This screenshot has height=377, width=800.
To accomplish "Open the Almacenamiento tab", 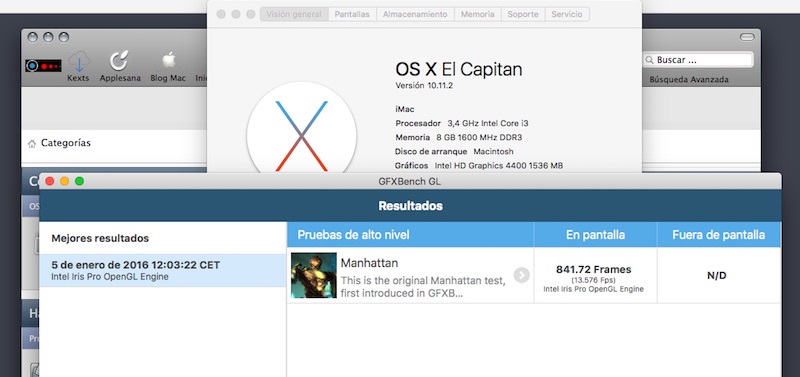I will [415, 14].
